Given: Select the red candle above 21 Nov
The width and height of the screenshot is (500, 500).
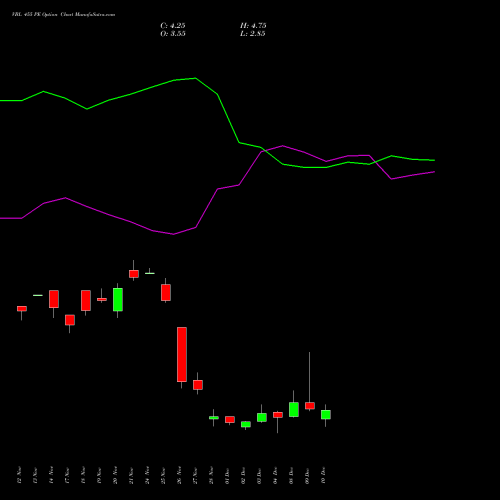Looking at the screenshot, I should coord(134,274).
